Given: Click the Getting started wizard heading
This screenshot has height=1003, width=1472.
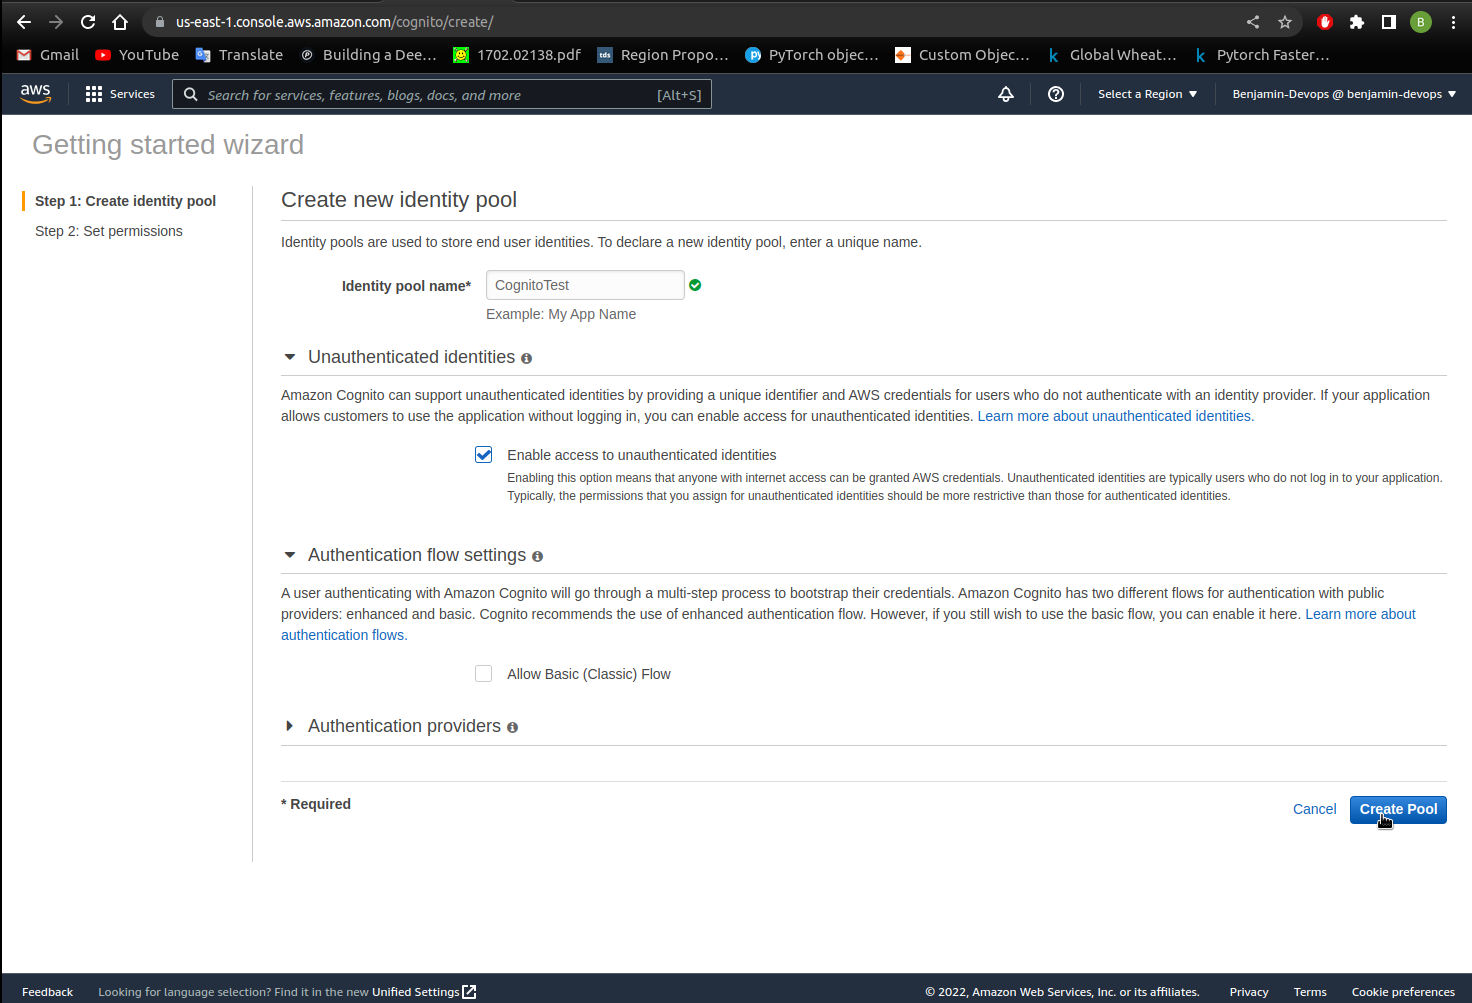Looking at the screenshot, I should (x=168, y=145).
